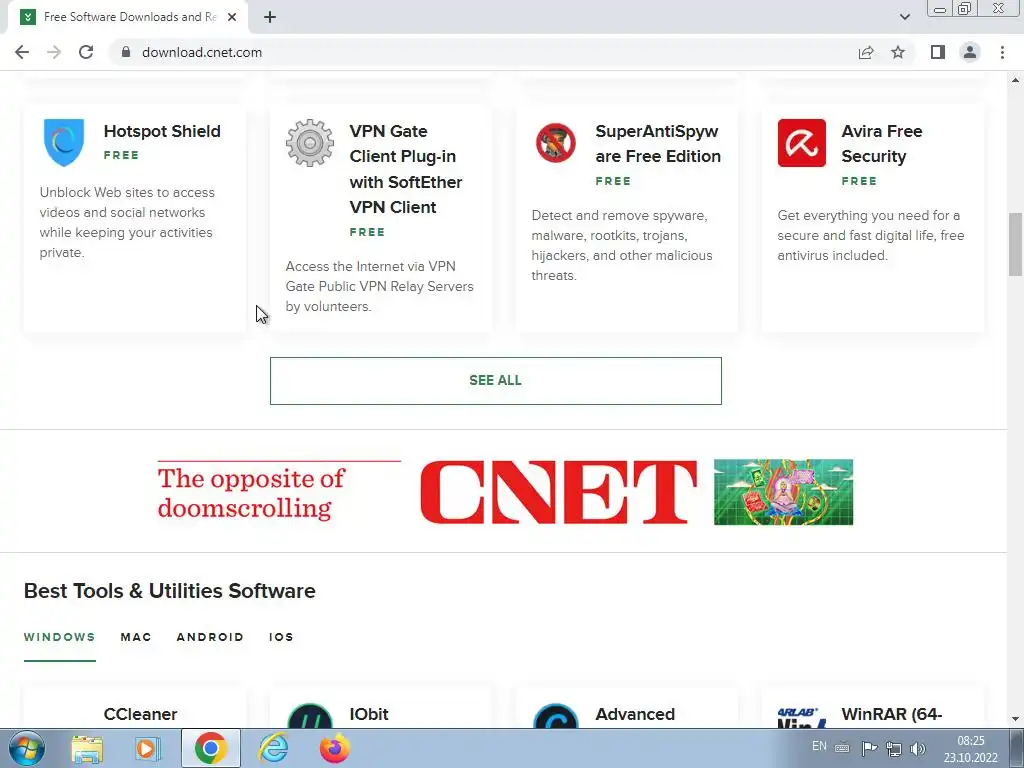Switch to the ANDROID tab
The image size is (1024, 768).
[x=210, y=637]
